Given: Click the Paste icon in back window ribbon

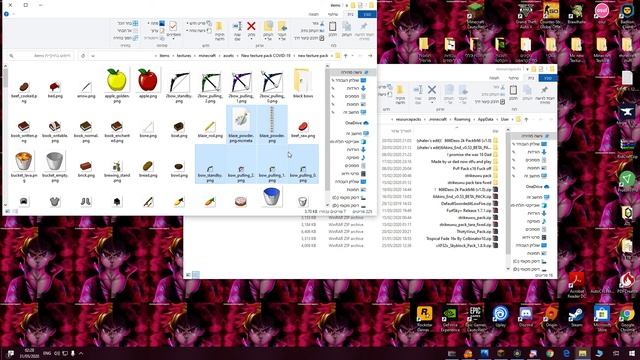Looking at the screenshot, I should pos(513,90).
